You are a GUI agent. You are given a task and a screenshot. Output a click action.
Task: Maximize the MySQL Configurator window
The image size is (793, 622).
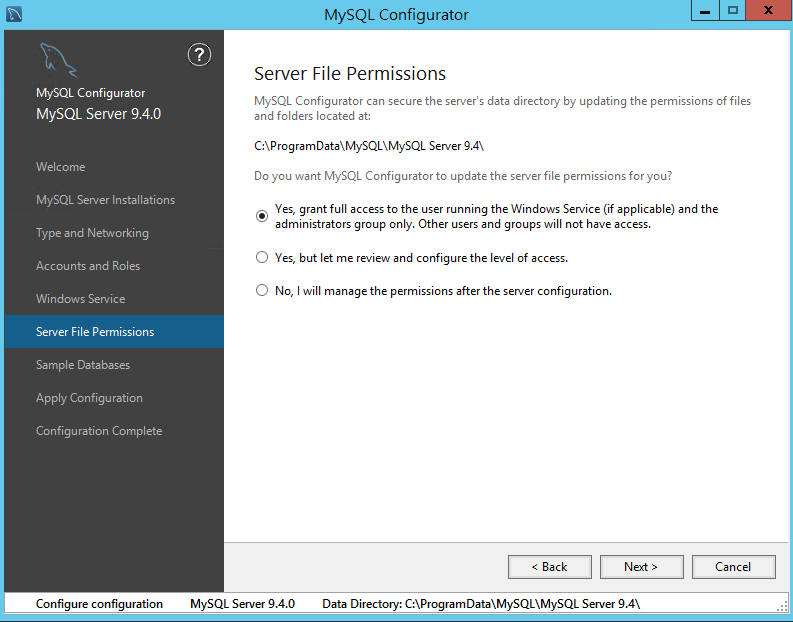point(732,10)
